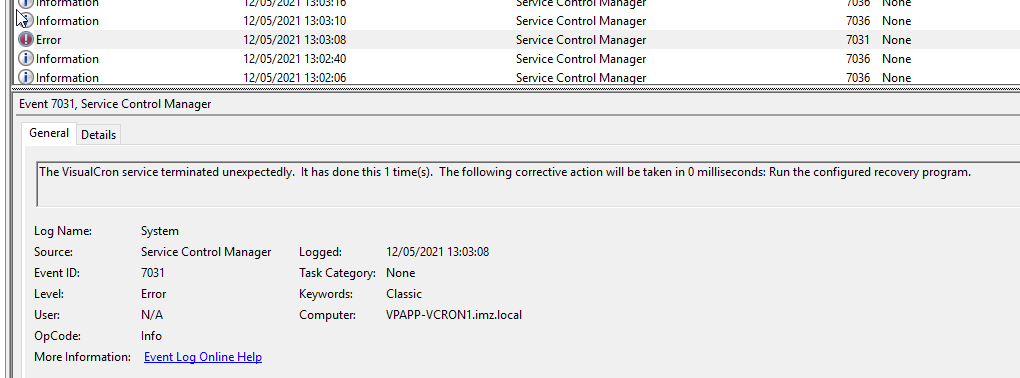Click the None task category in the Error row

pos(896,40)
